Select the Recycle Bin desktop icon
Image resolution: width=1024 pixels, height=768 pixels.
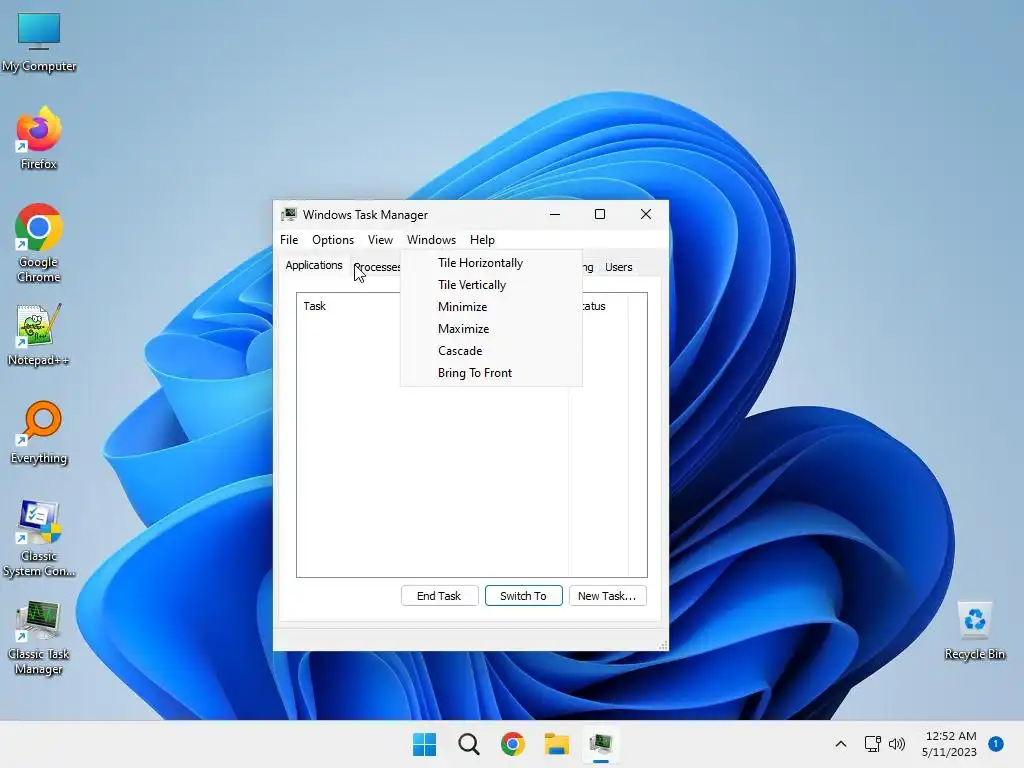coord(974,631)
